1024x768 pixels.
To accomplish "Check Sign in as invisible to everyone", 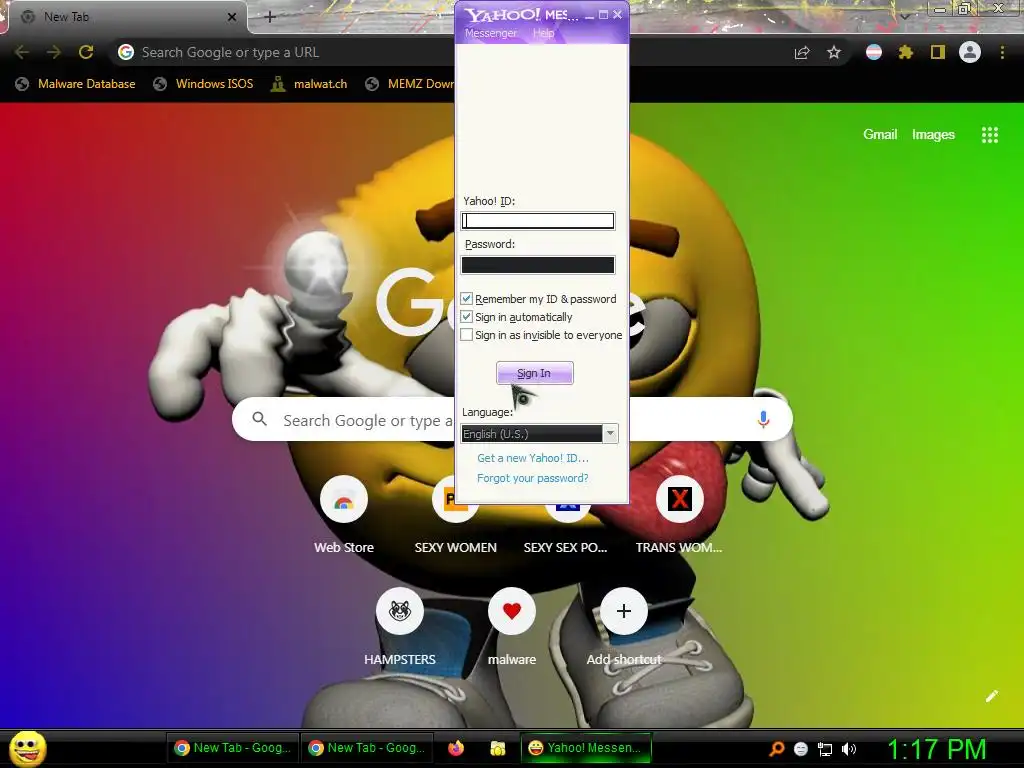I will click(466, 334).
